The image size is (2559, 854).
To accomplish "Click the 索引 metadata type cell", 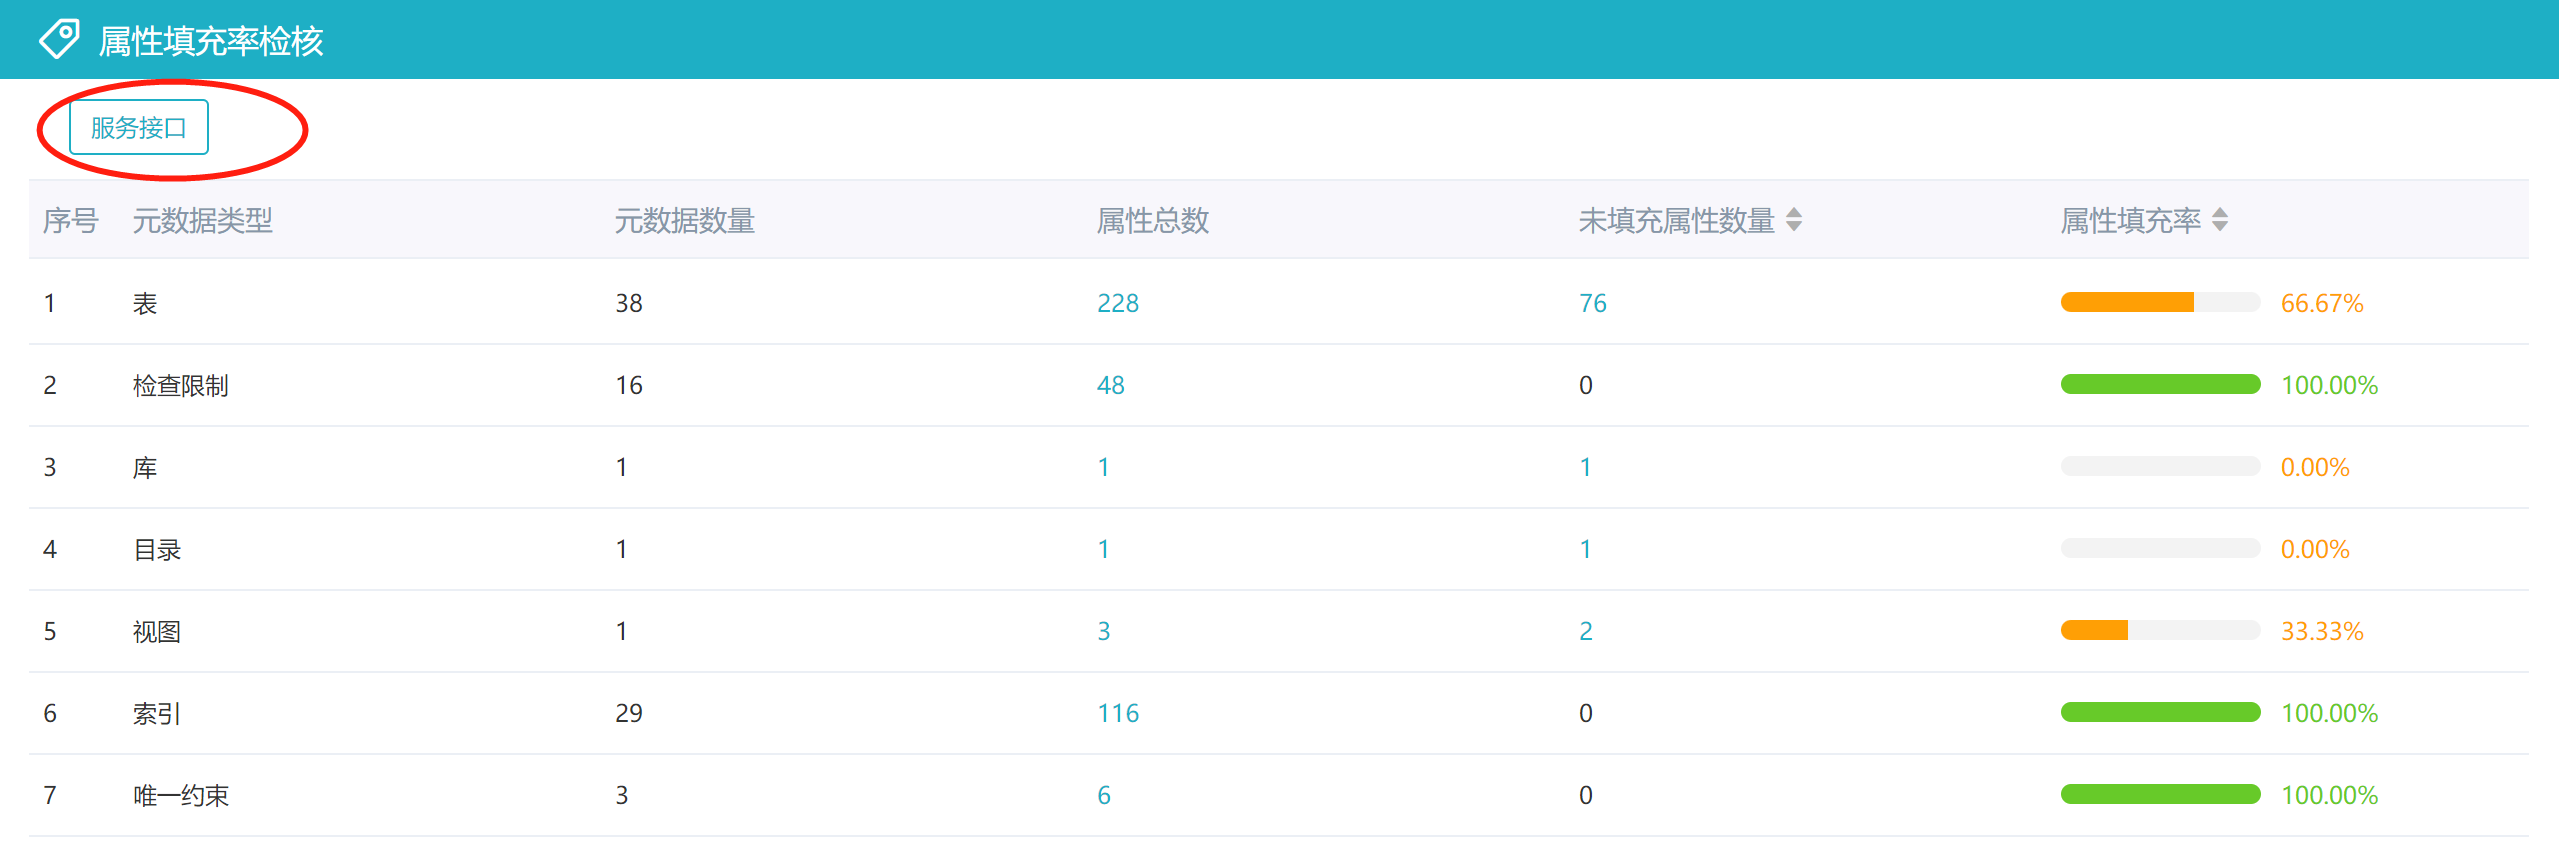I will coord(157,713).
